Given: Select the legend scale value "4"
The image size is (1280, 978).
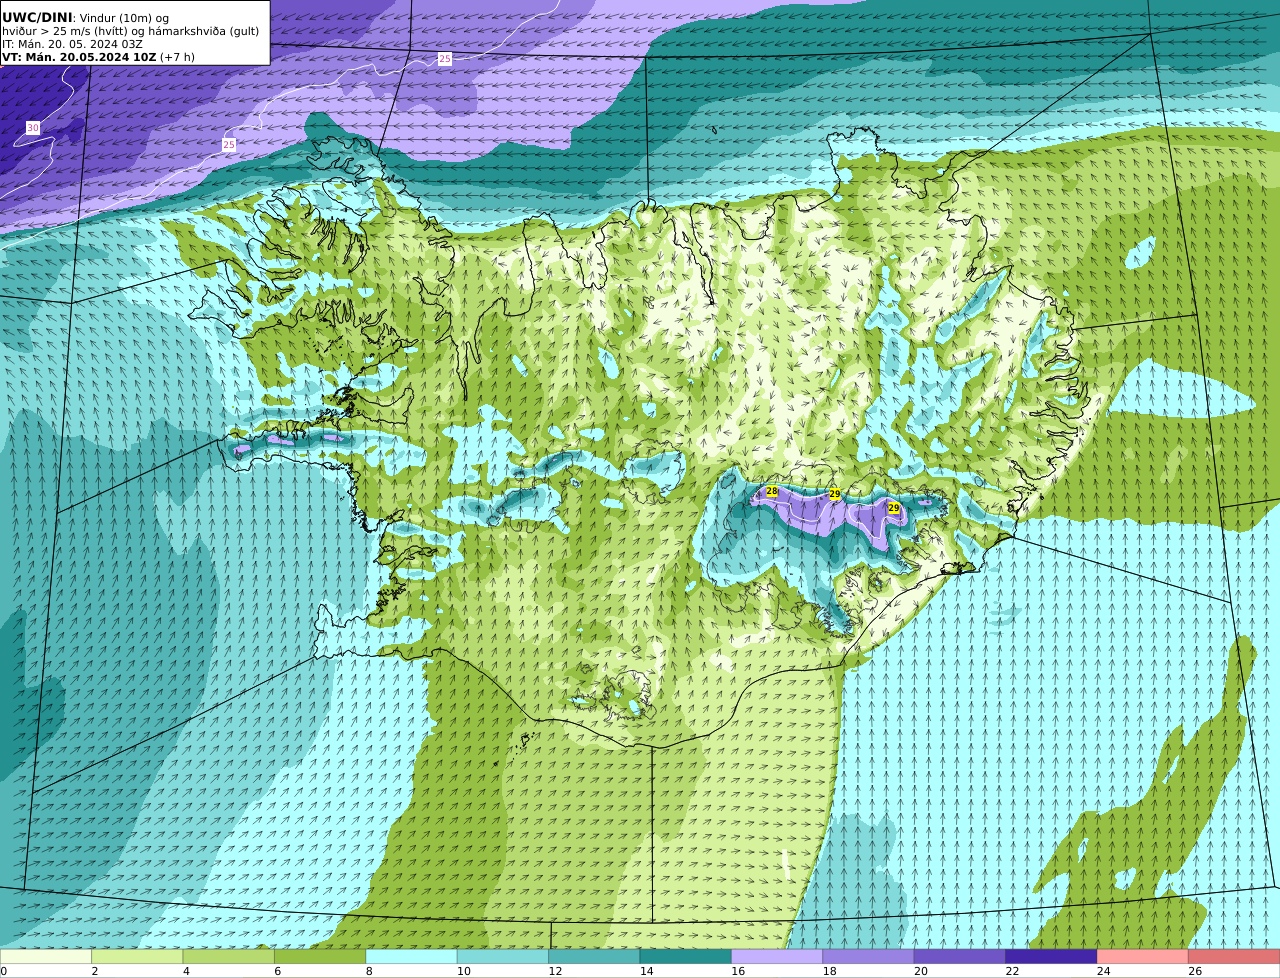Looking at the screenshot, I should (186, 971).
